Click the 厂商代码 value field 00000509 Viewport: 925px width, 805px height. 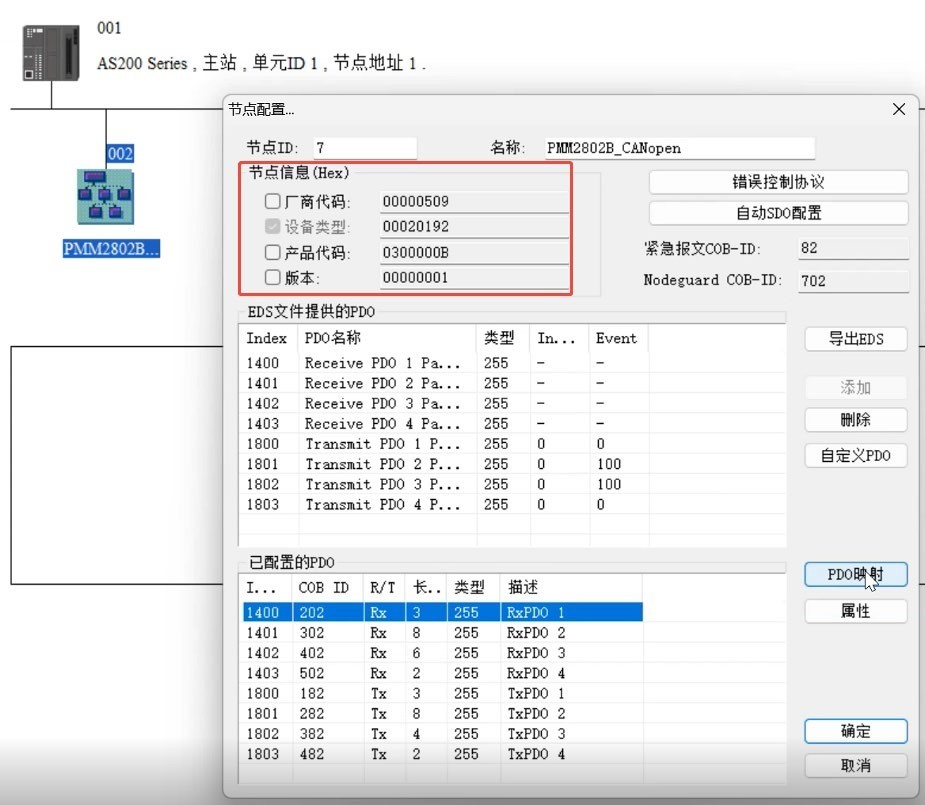tap(474, 202)
